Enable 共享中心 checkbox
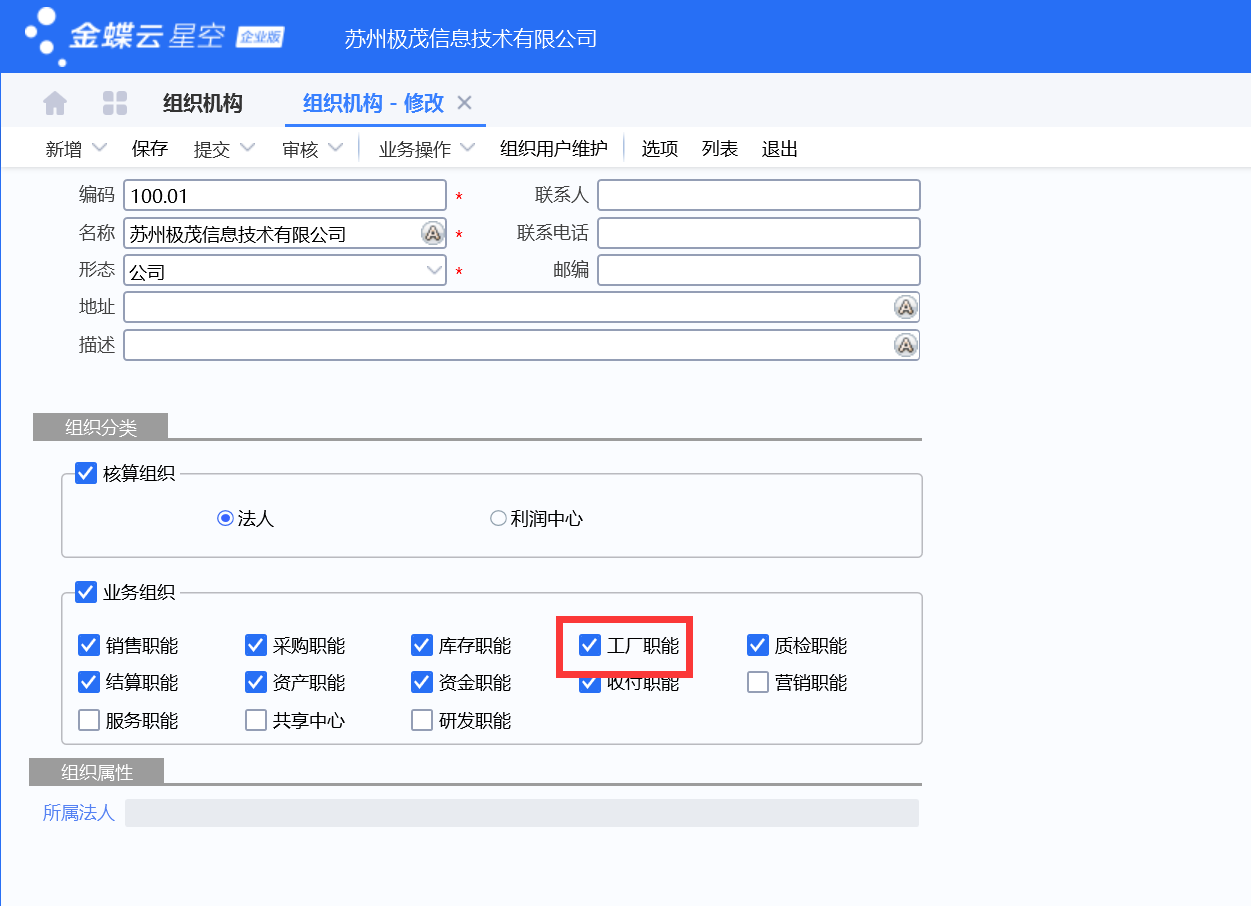Screen dimensions: 1251x906 click(256, 720)
